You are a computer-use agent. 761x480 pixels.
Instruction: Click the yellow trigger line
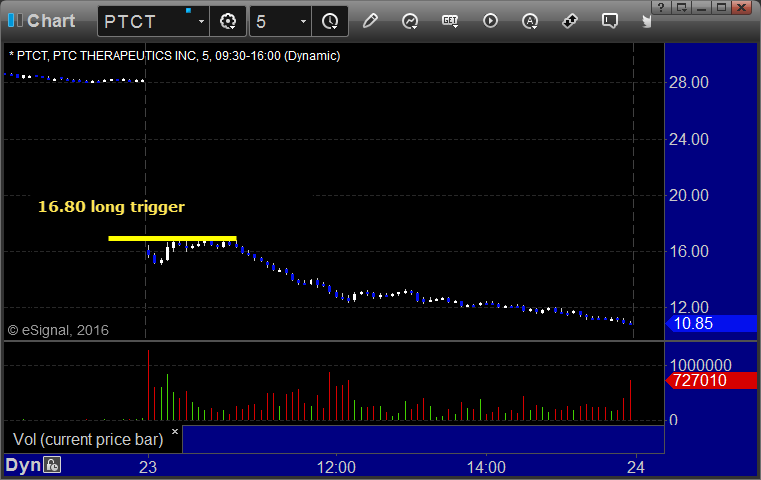pos(172,238)
